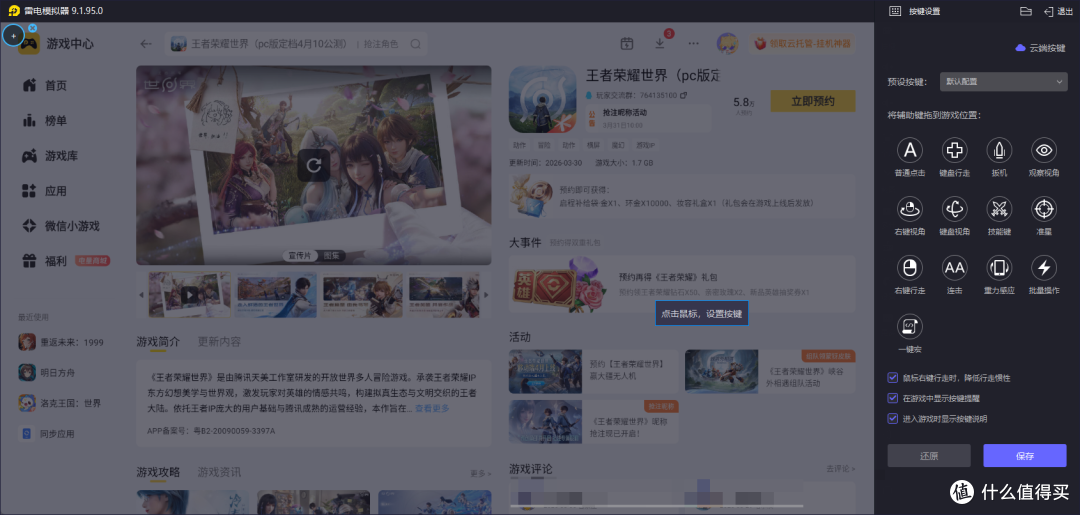The image size is (1080, 515).
Task: Select the 一键宏 macro script icon
Action: (x=910, y=326)
